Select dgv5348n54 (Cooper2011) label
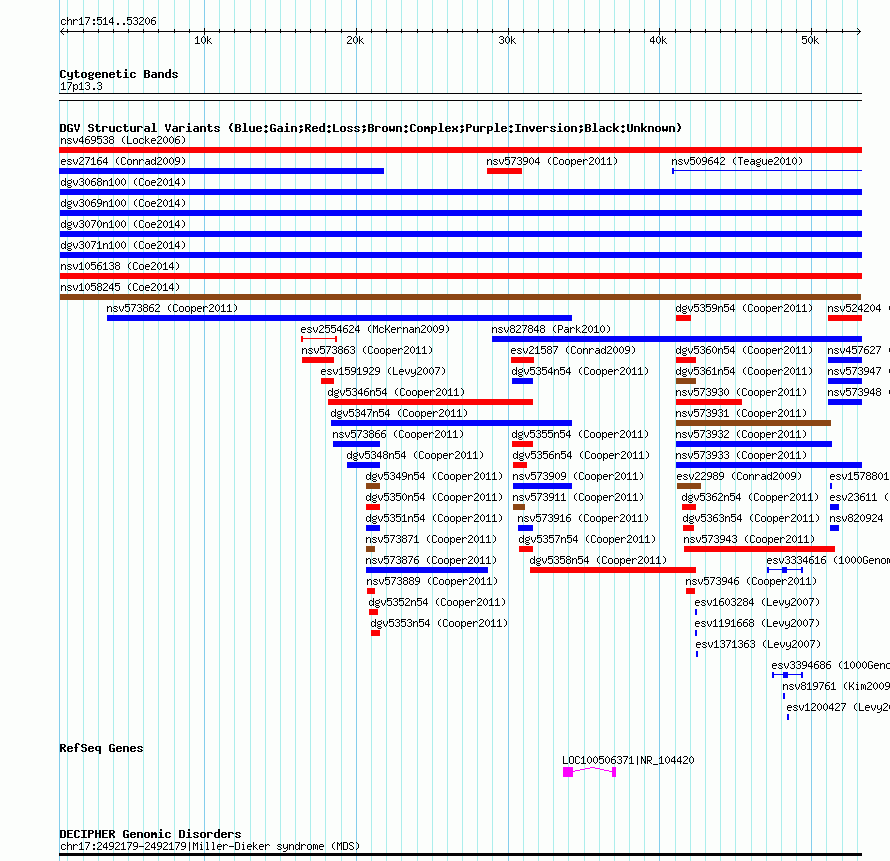 click(415, 455)
